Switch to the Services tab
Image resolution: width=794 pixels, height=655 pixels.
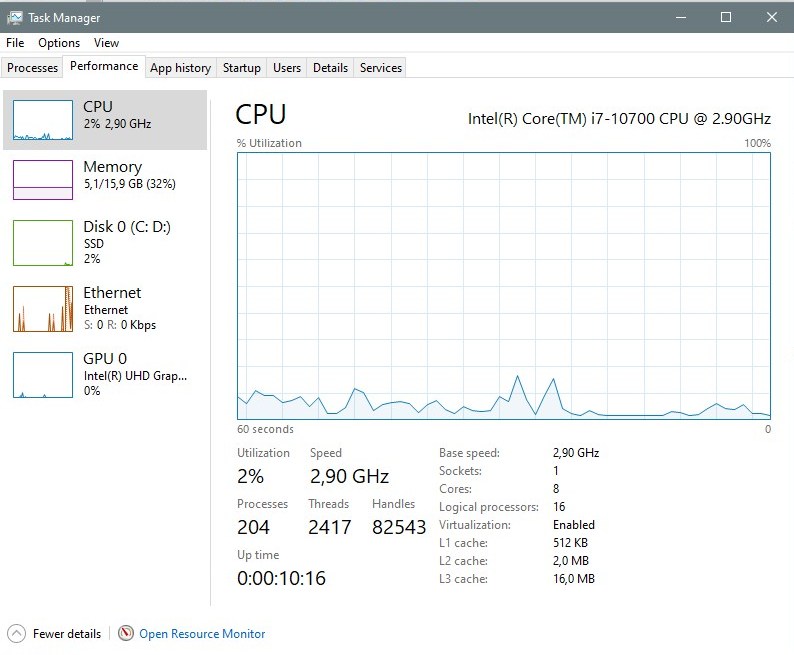(x=381, y=68)
